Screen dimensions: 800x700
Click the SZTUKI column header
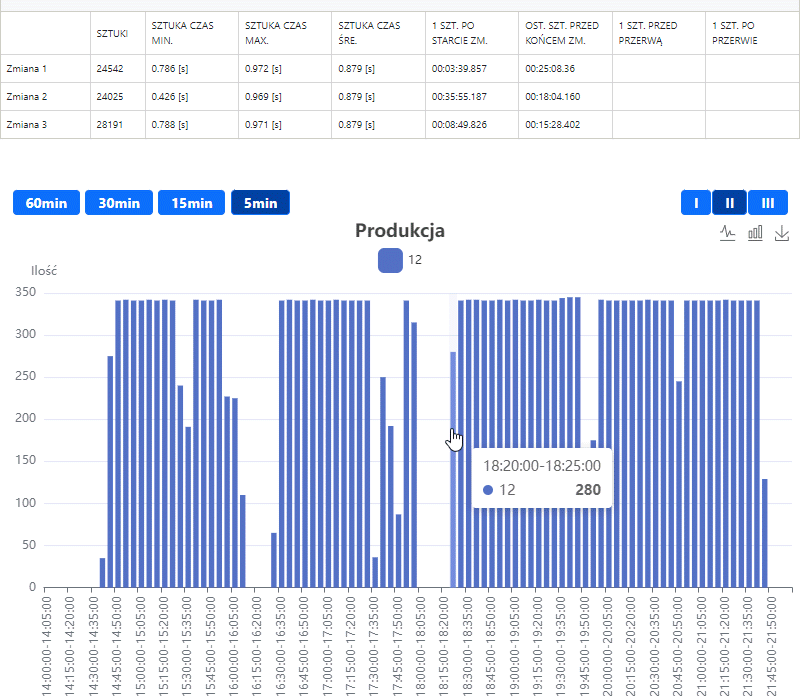(x=112, y=33)
